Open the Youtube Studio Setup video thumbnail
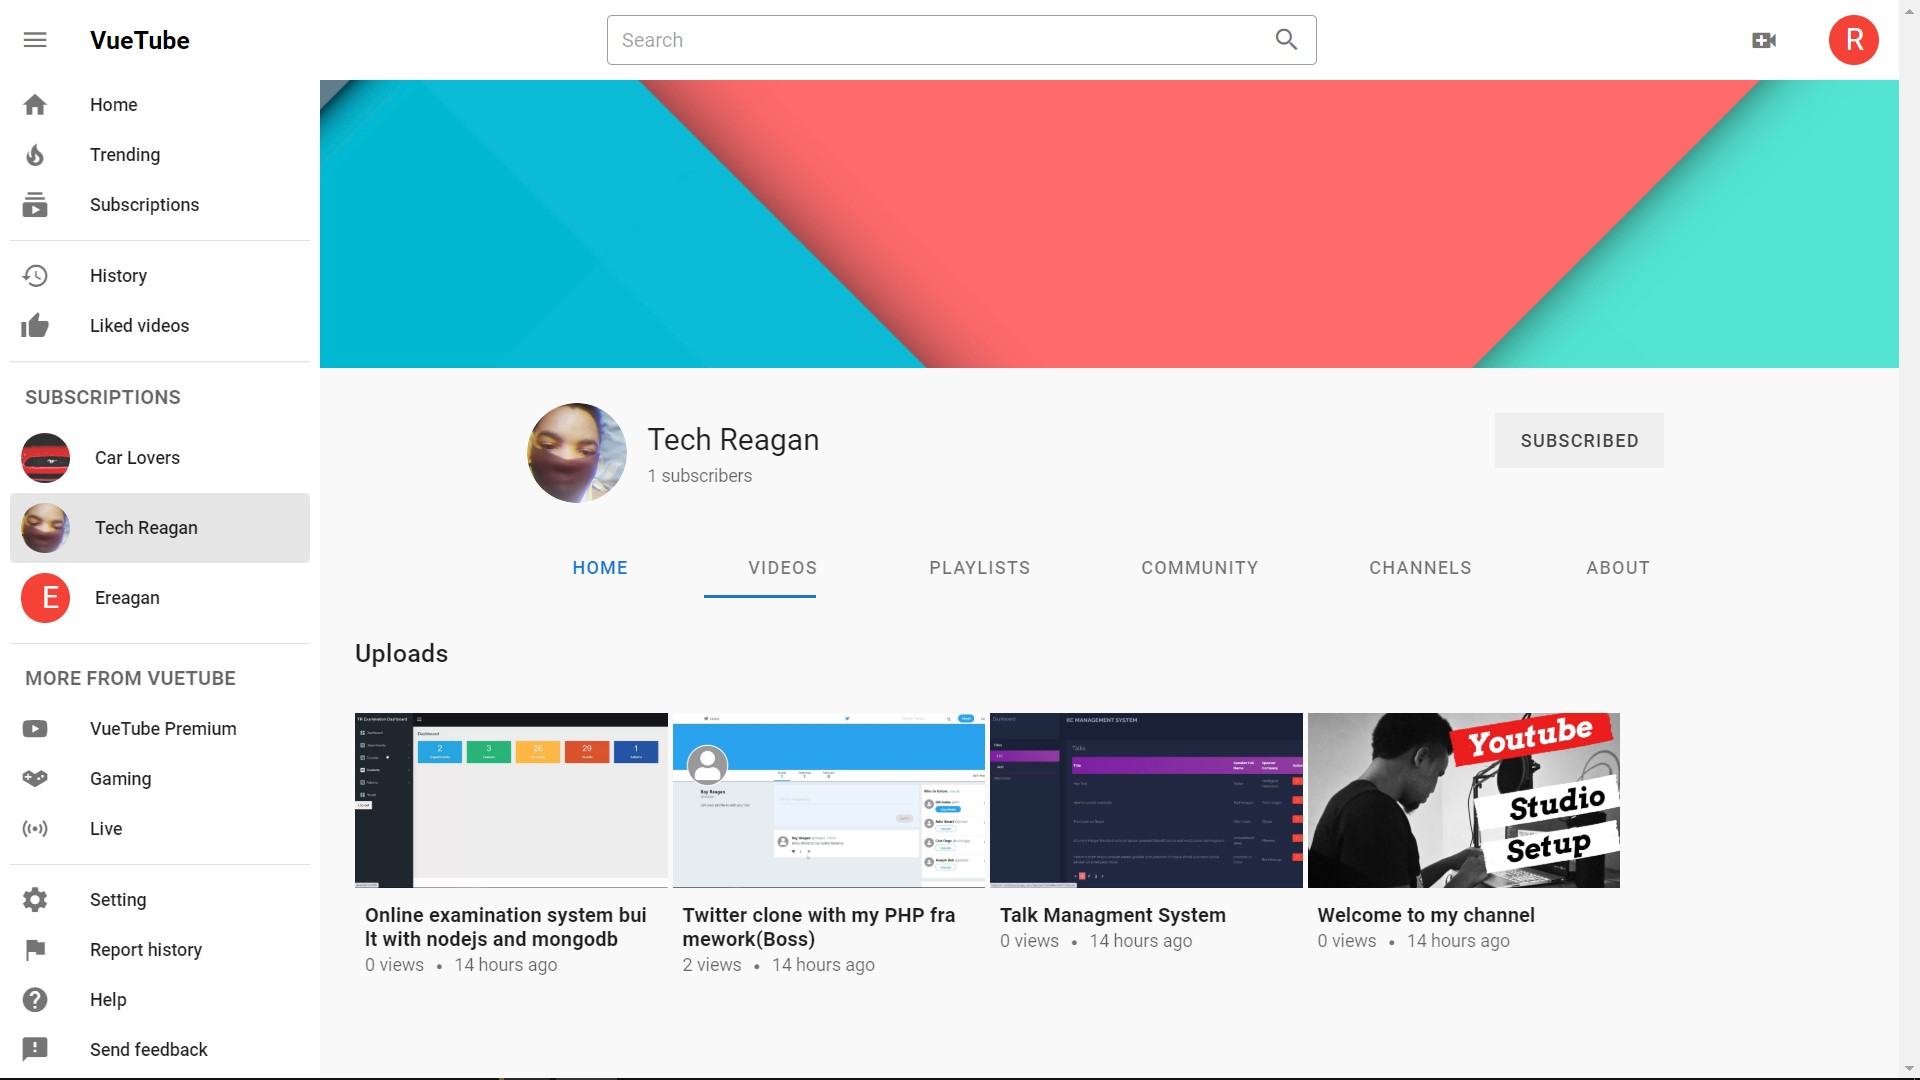Screen dimensions: 1920x1080 click(x=1463, y=800)
